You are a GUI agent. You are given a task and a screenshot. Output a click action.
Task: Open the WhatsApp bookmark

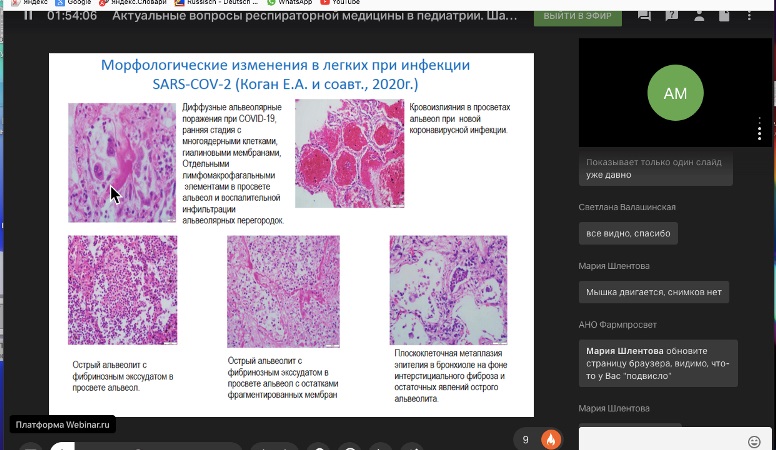tap(290, 2)
